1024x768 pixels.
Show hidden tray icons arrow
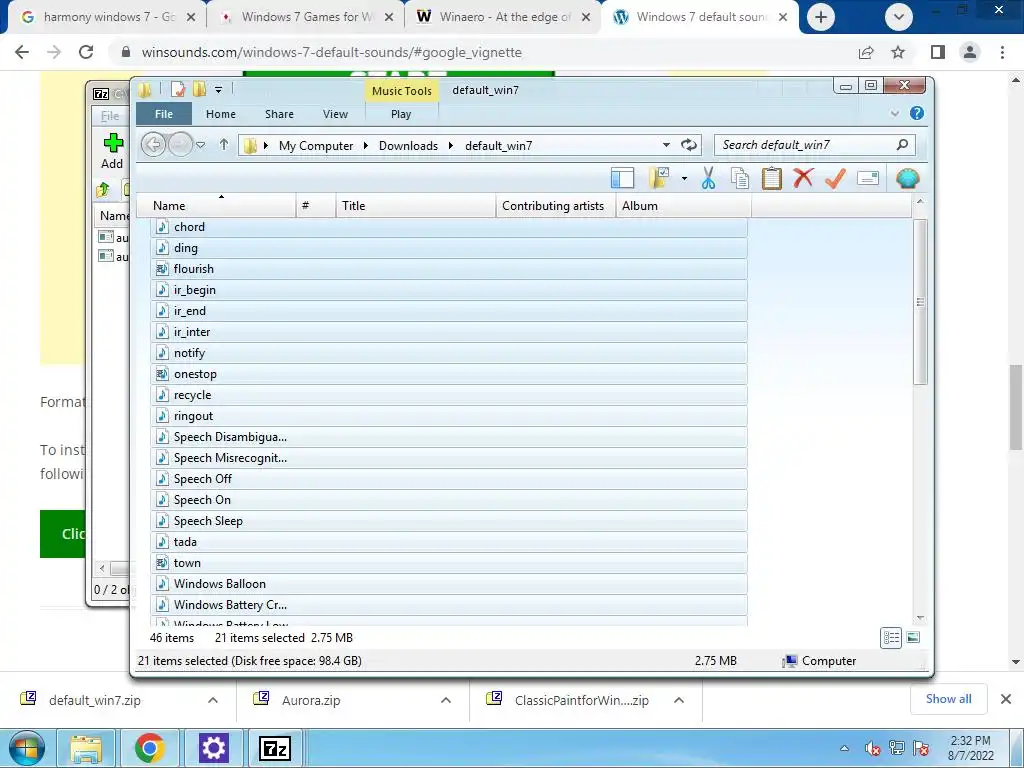(x=844, y=748)
